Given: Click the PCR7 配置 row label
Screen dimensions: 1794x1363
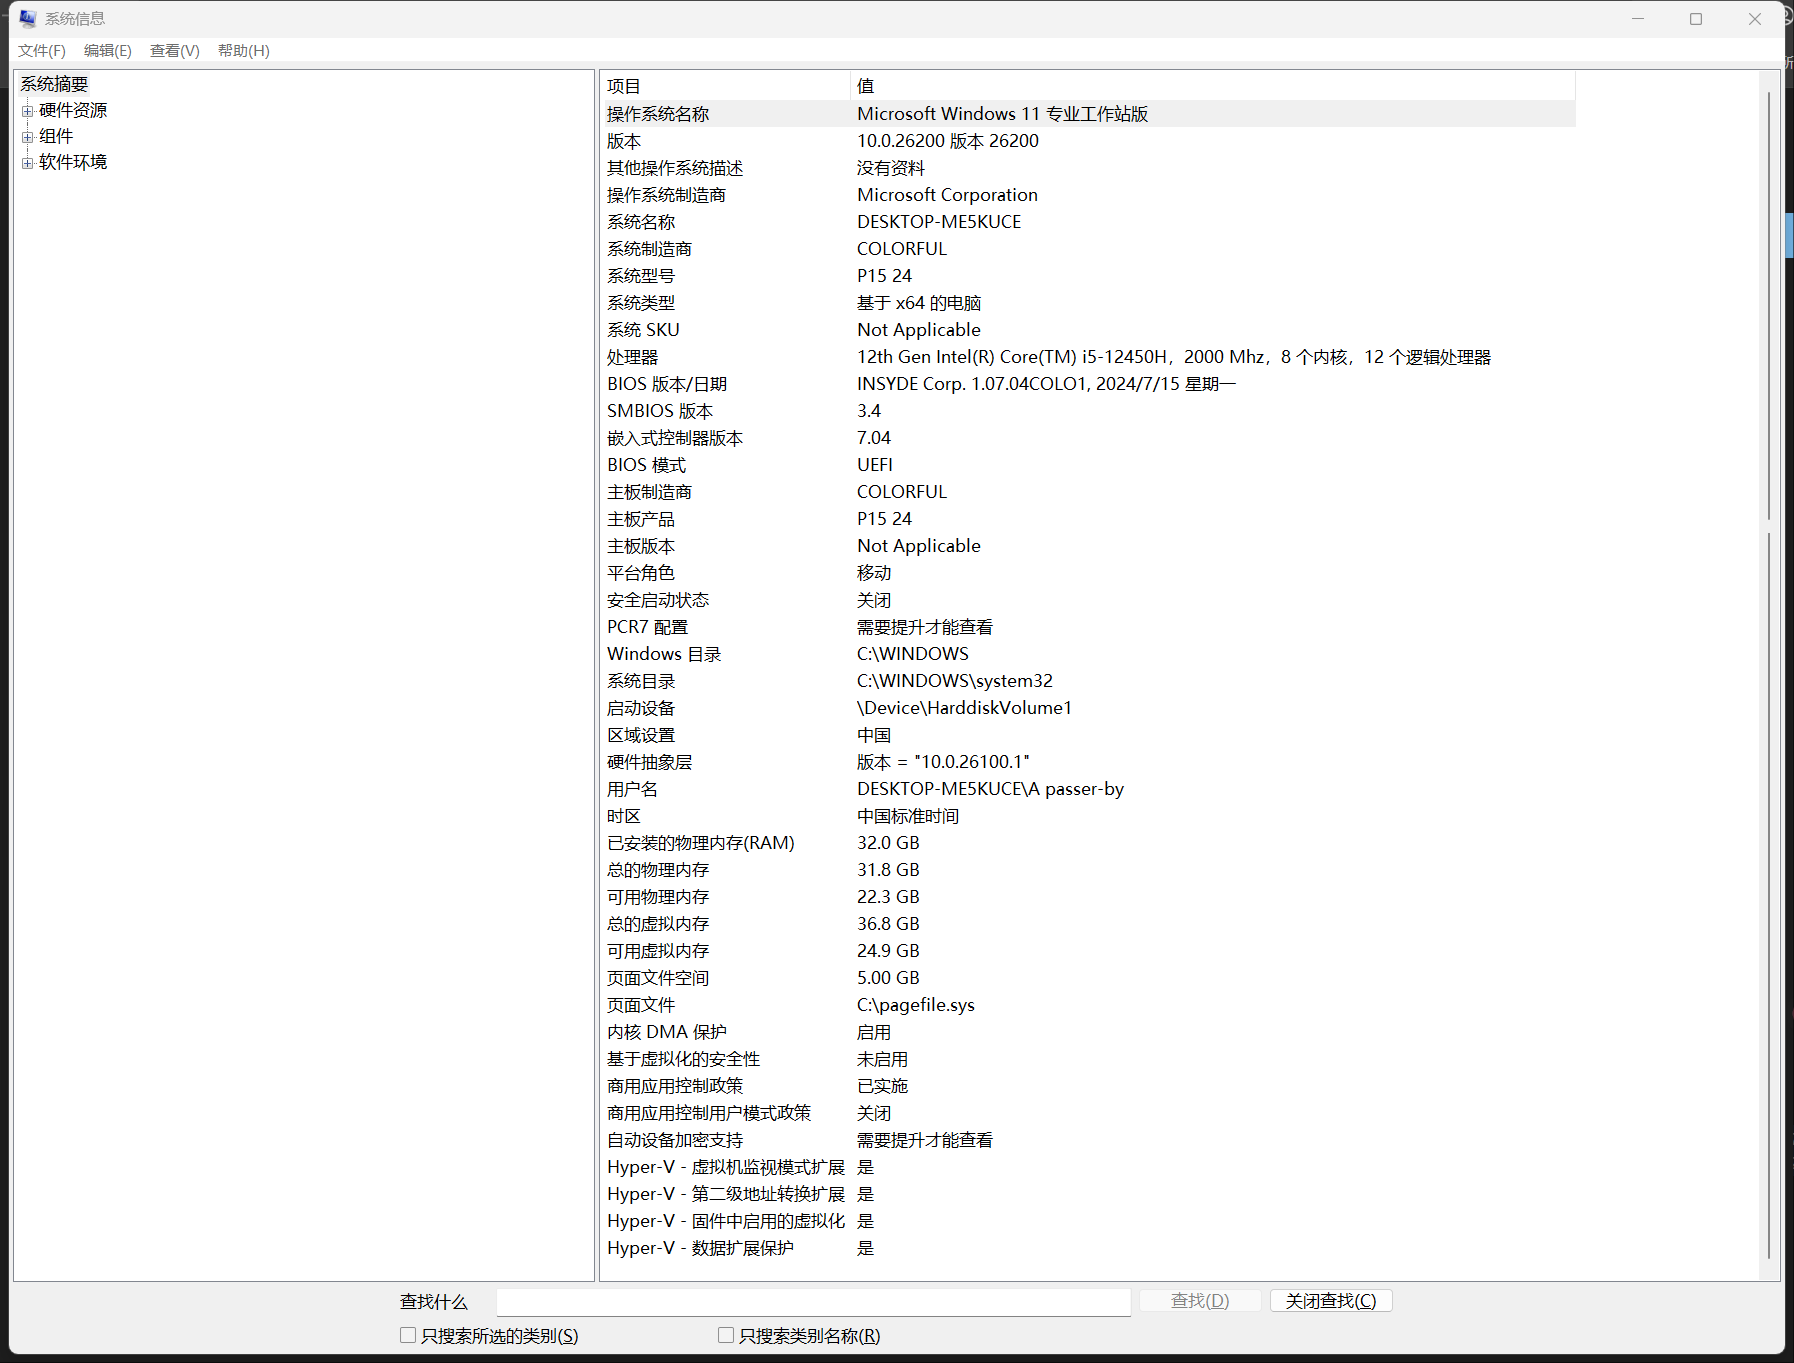Looking at the screenshot, I should (648, 627).
